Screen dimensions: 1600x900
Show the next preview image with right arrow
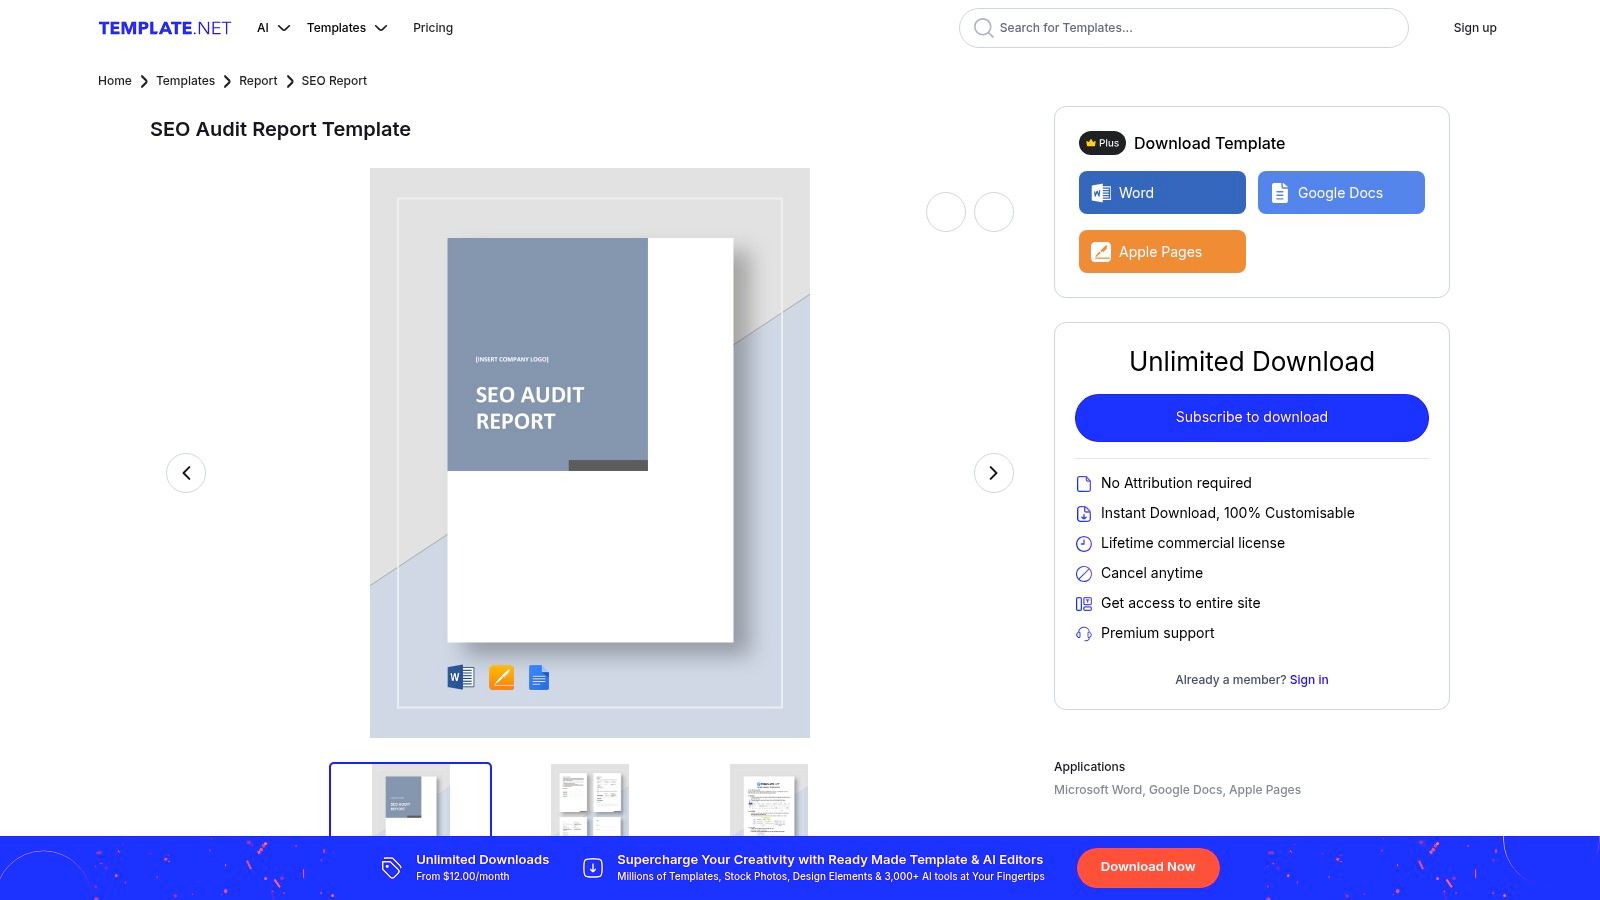coord(993,472)
